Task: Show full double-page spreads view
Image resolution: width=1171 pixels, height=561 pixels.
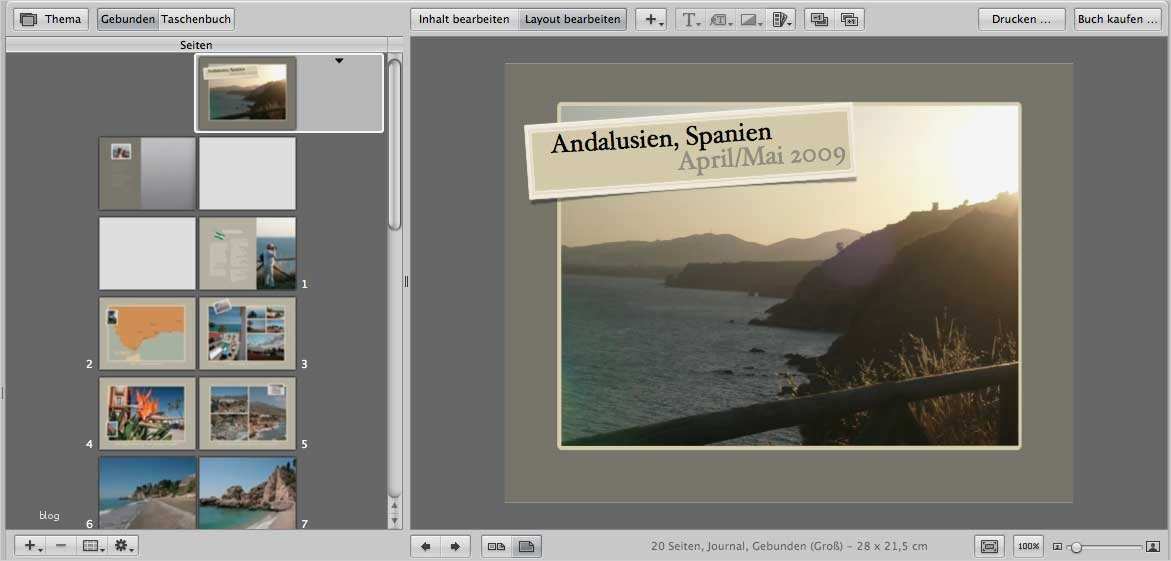Action: click(x=496, y=546)
